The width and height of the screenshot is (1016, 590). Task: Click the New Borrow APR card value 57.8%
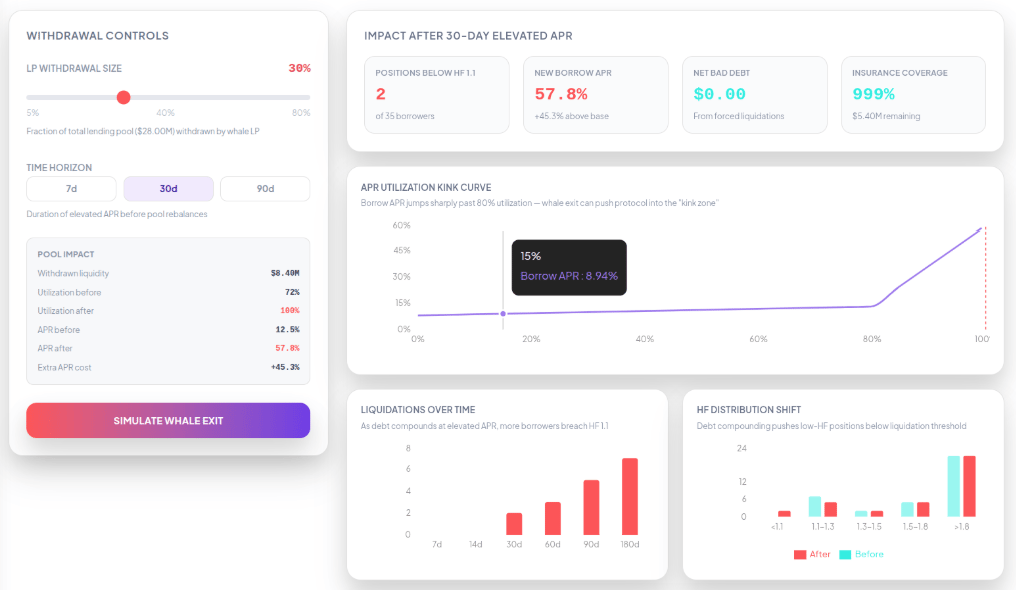(x=560, y=94)
